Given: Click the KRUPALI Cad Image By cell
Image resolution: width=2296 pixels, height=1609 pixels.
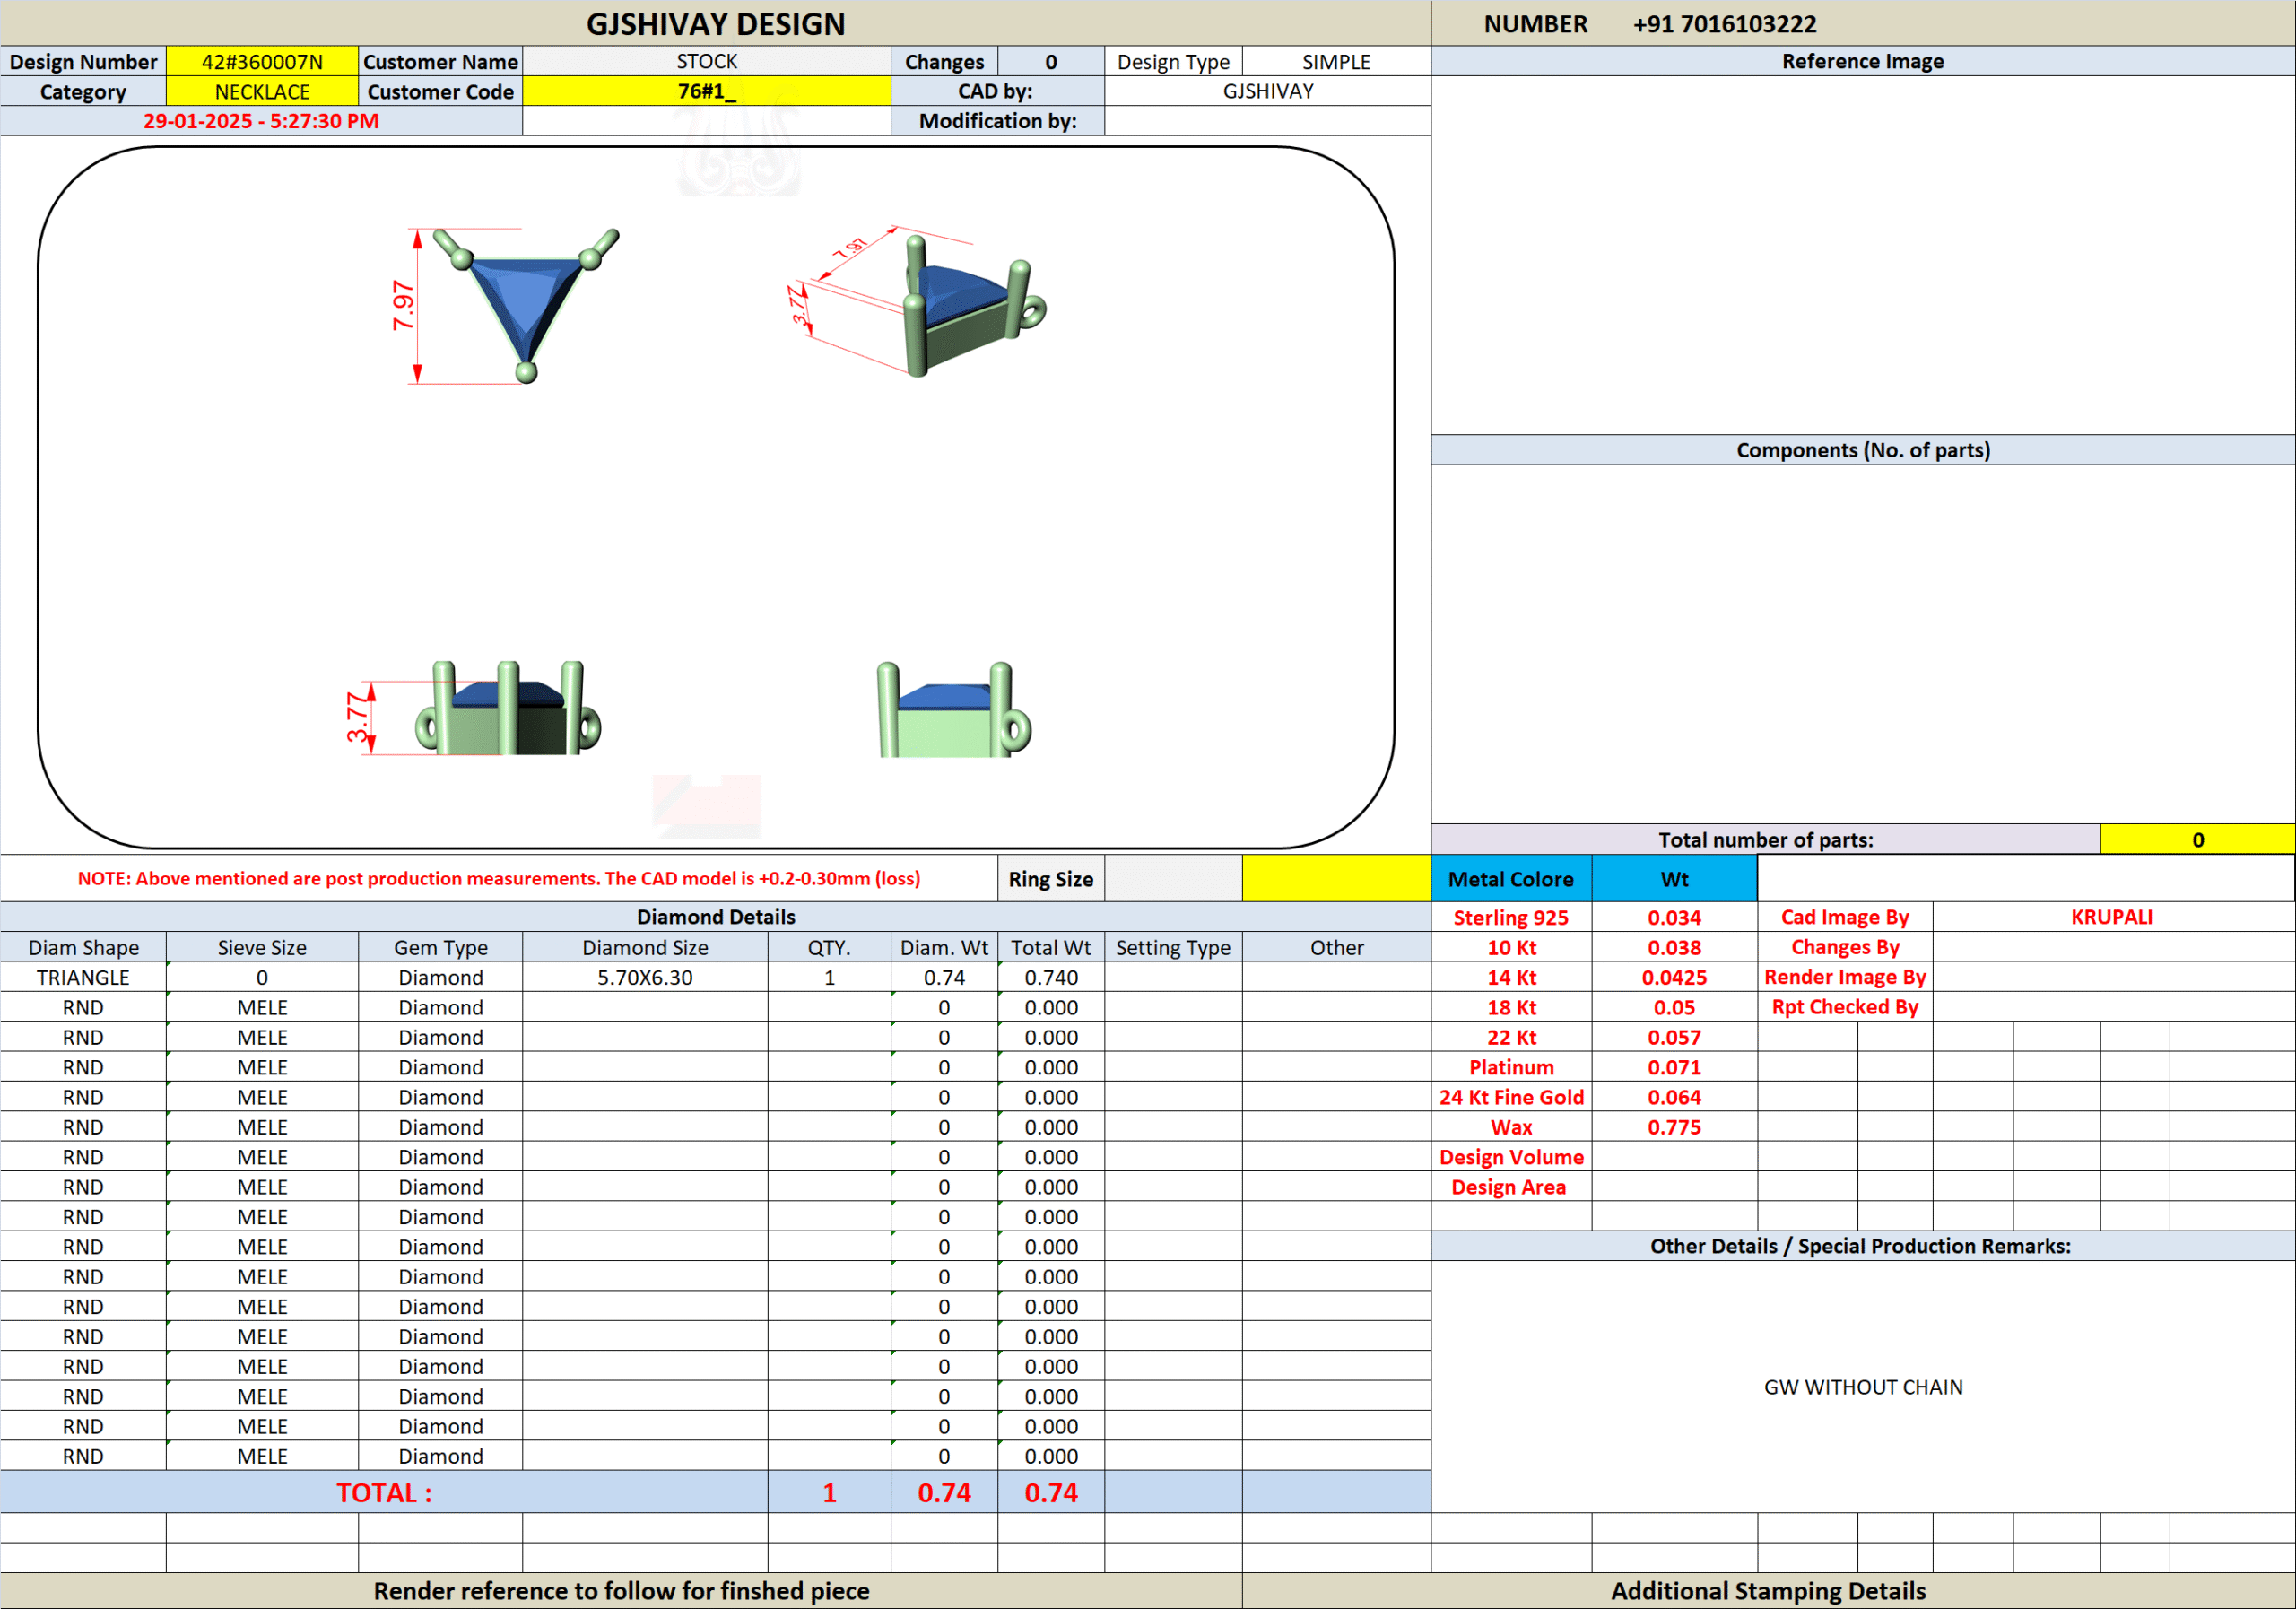Looking at the screenshot, I should click(2111, 917).
